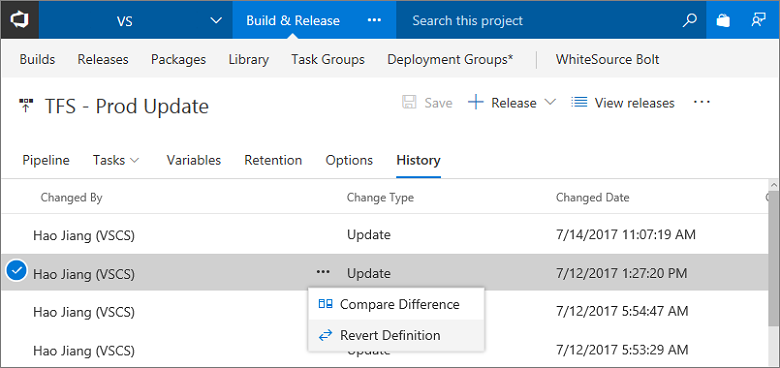Click the search magnifier icon

tap(689, 20)
